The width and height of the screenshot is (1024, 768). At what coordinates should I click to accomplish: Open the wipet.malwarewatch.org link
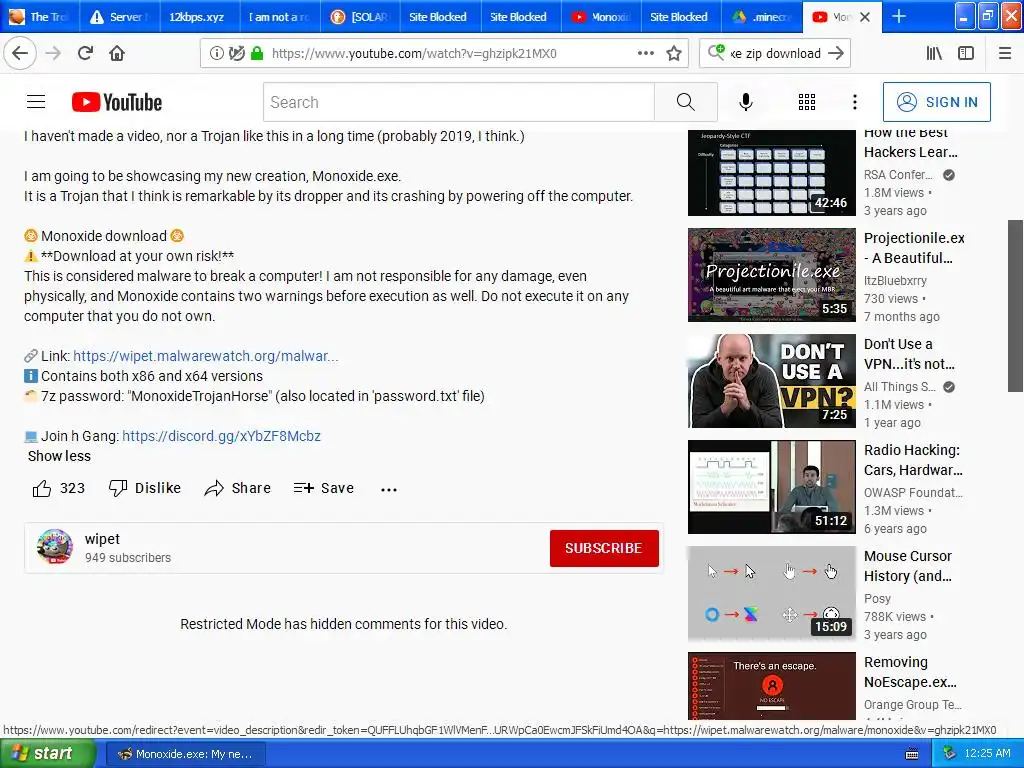click(206, 356)
